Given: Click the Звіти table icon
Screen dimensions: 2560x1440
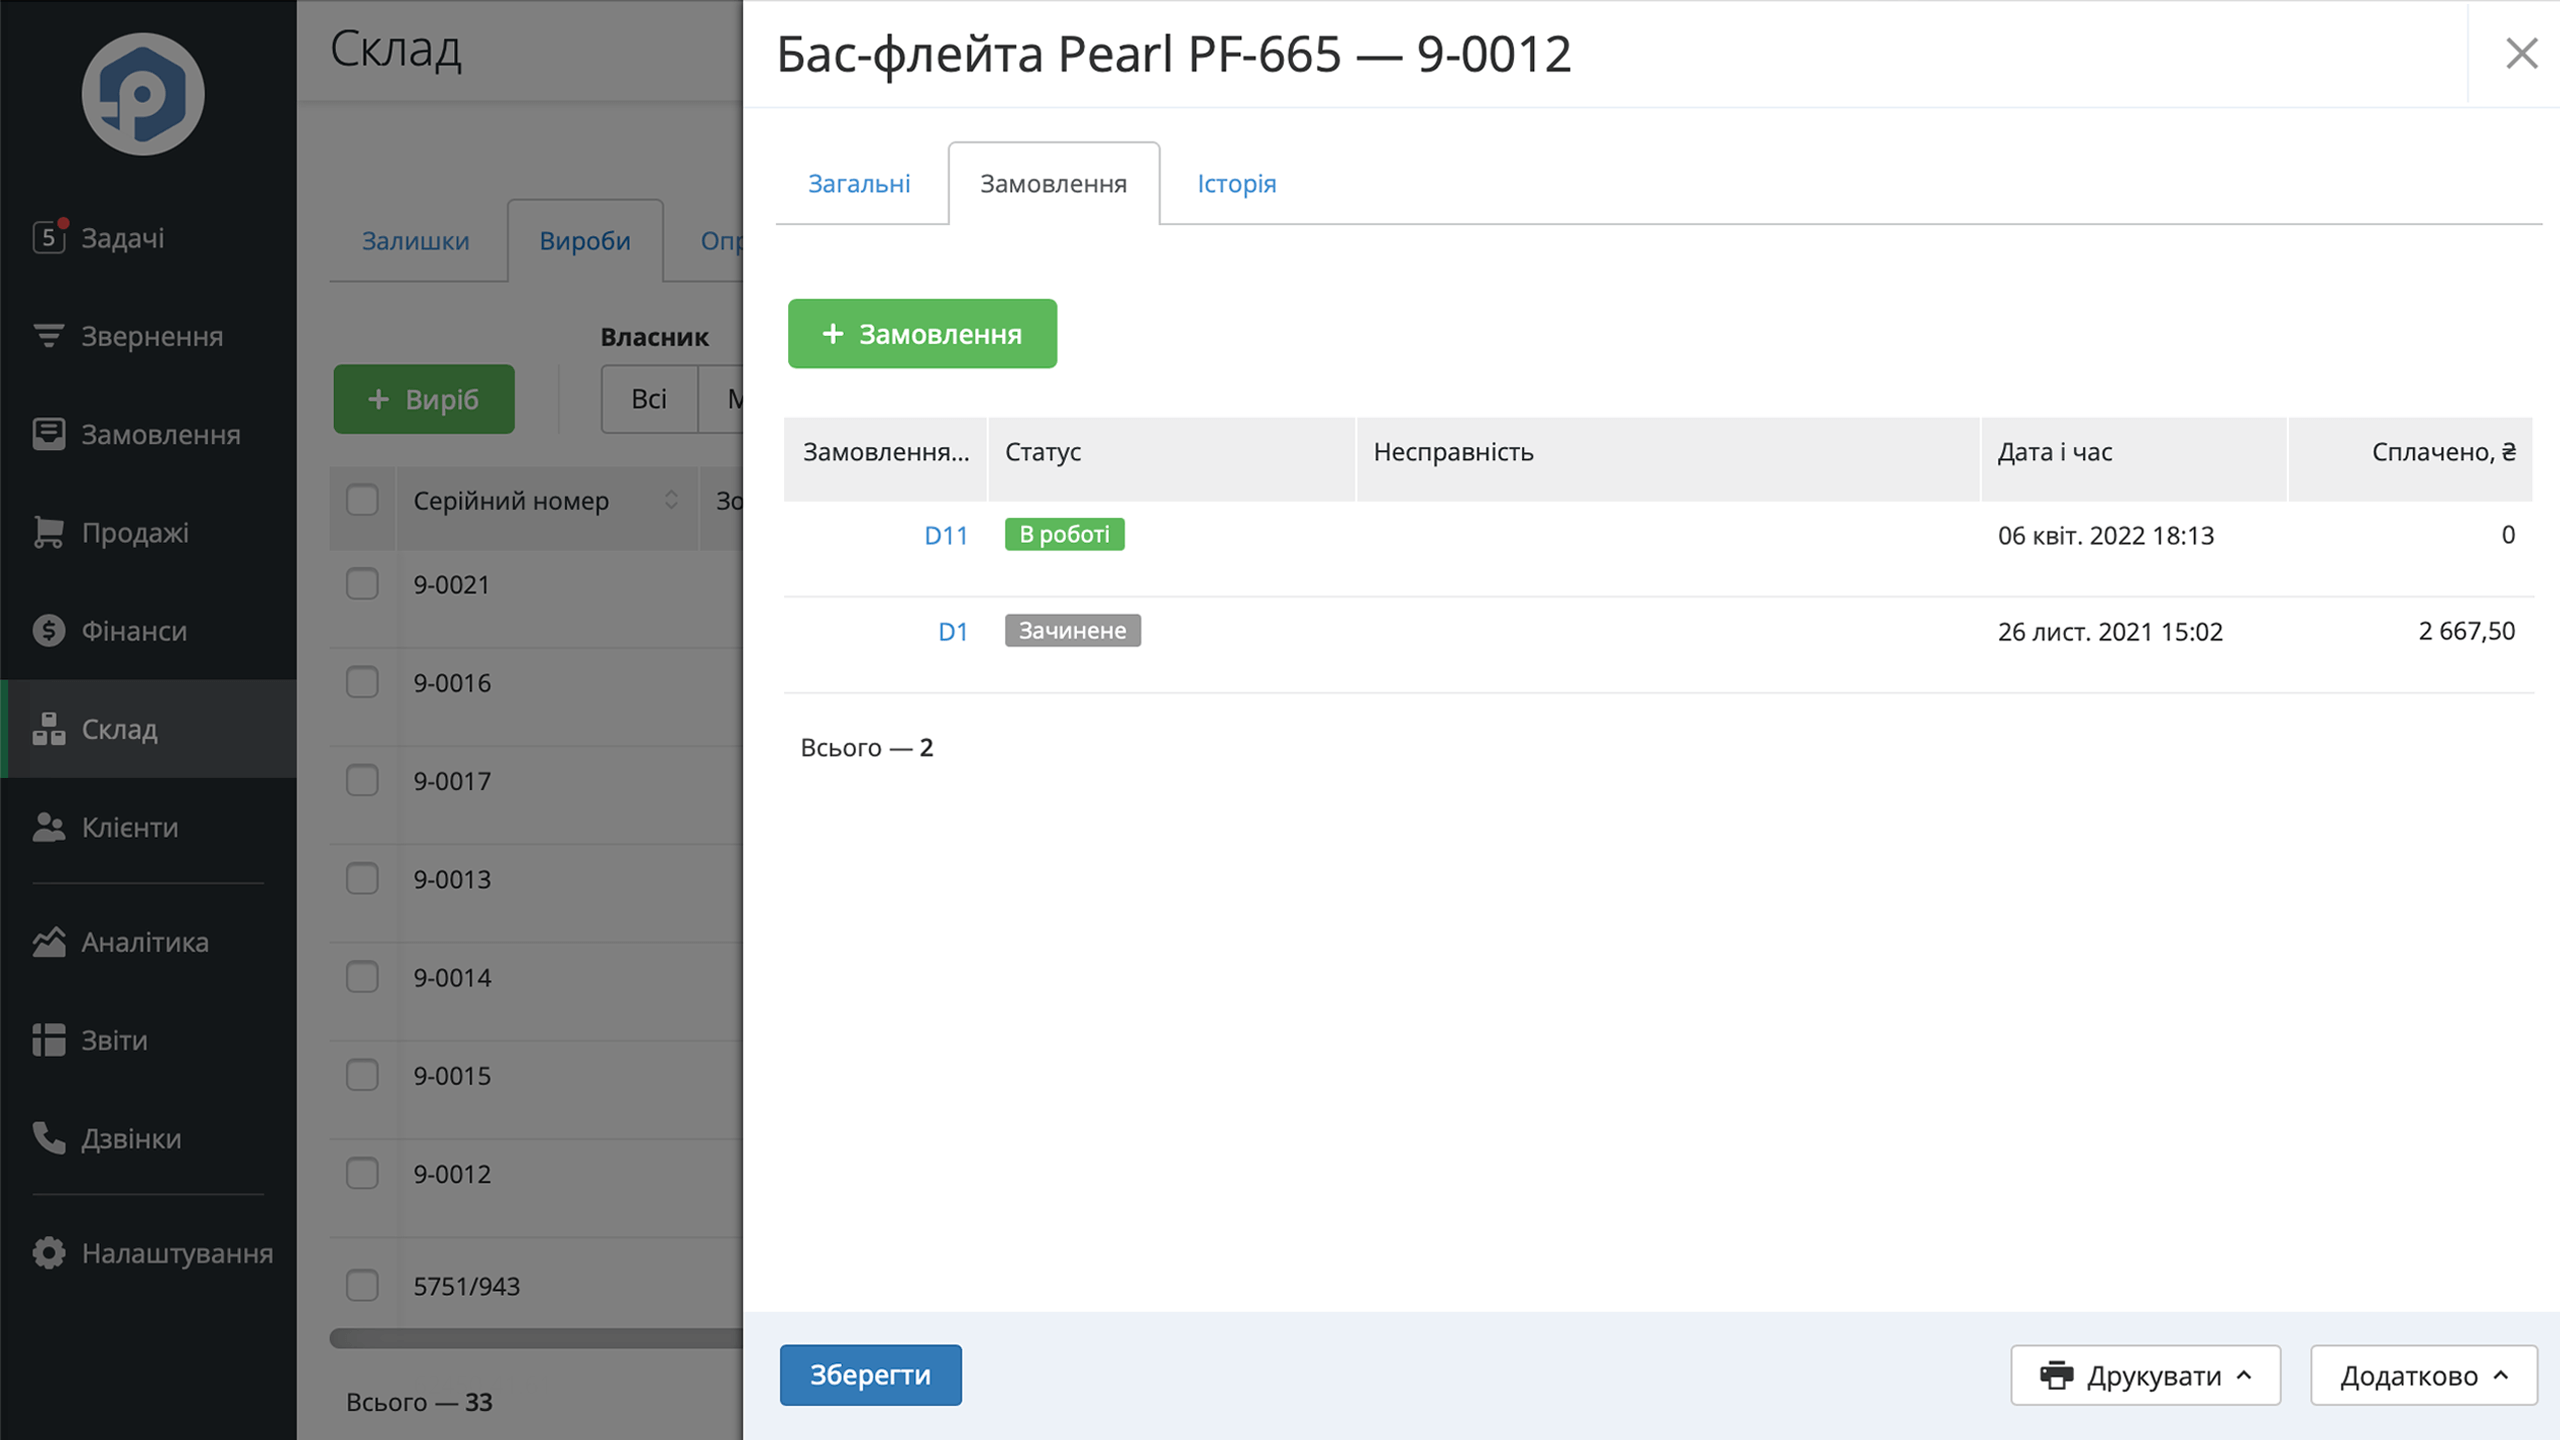Looking at the screenshot, I should [x=48, y=1040].
